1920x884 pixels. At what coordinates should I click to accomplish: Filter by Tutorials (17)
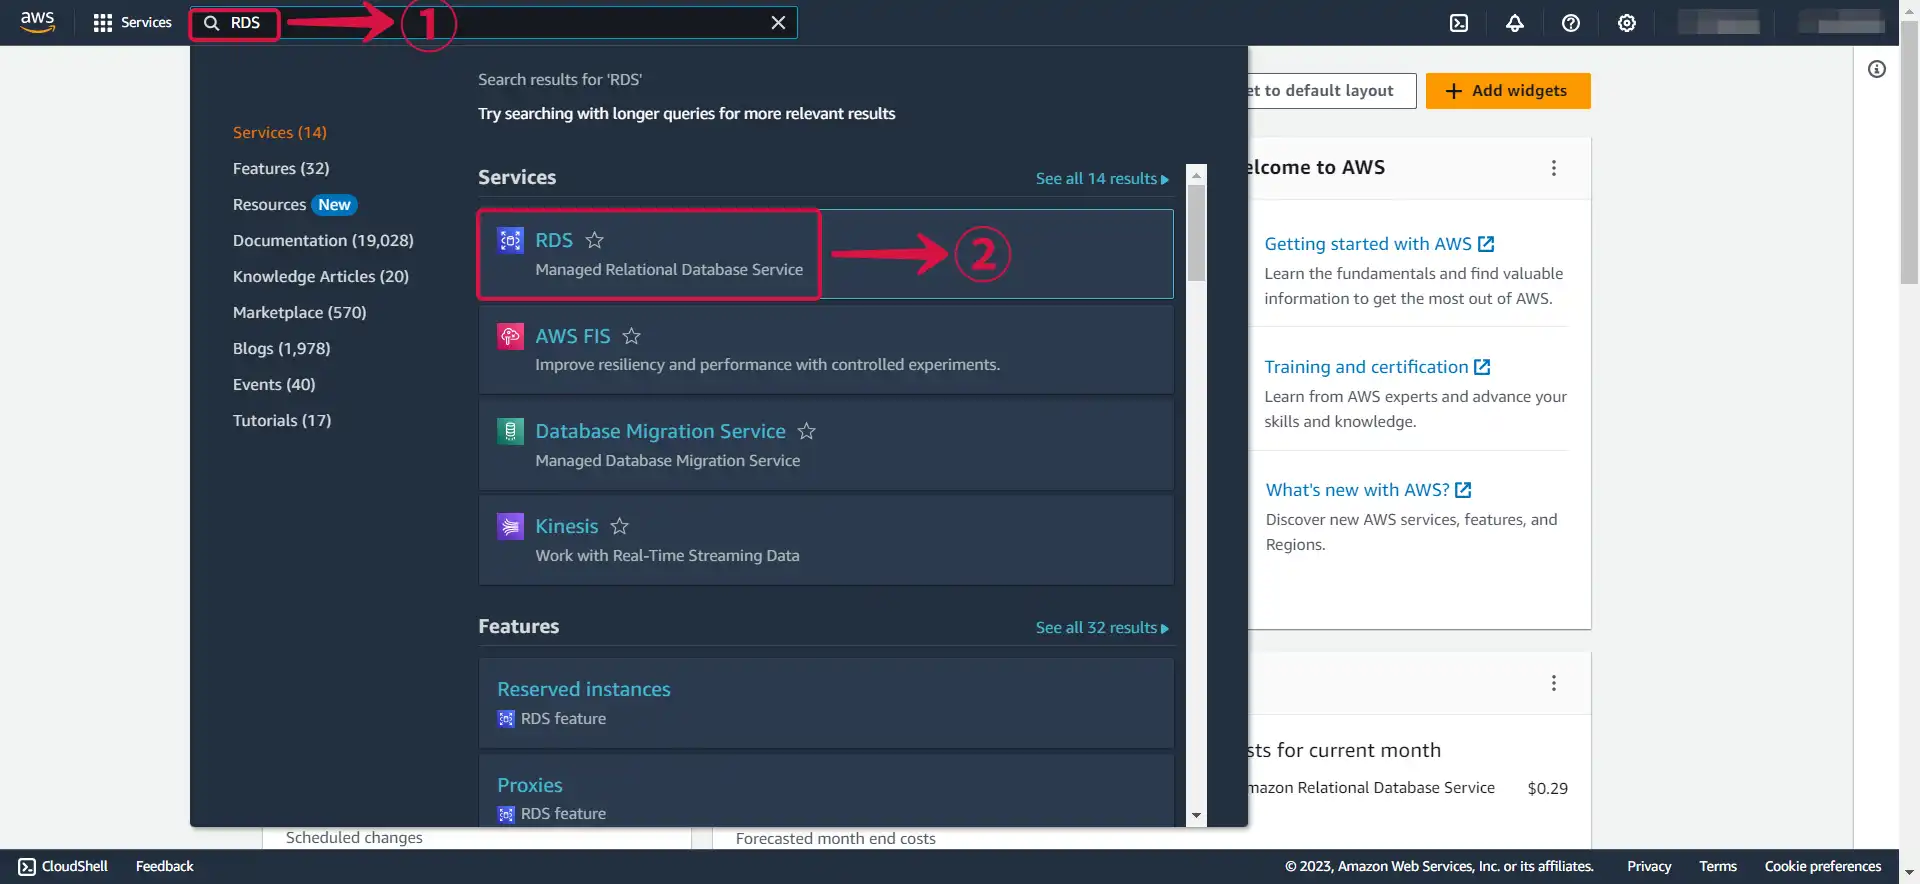coord(282,420)
